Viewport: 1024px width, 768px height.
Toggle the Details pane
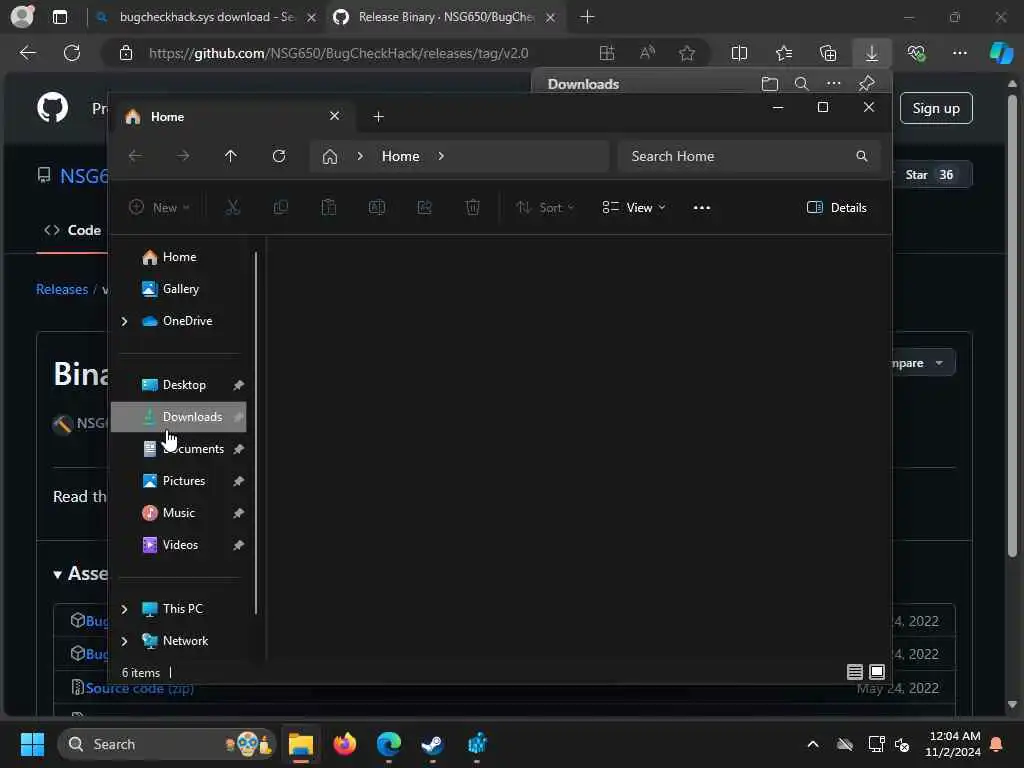pos(837,208)
